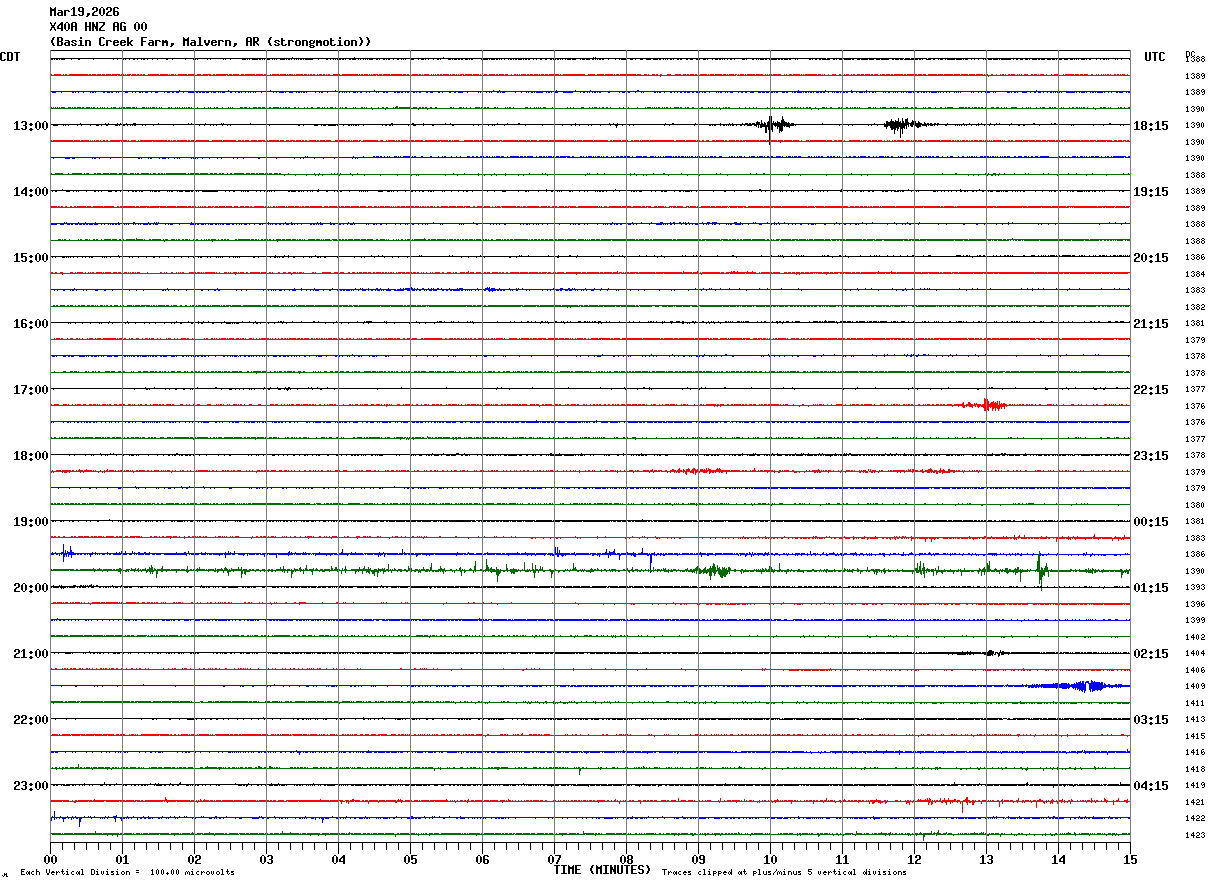Click the vertical division microvolts note
The image size is (1210, 886).
pos(127,872)
